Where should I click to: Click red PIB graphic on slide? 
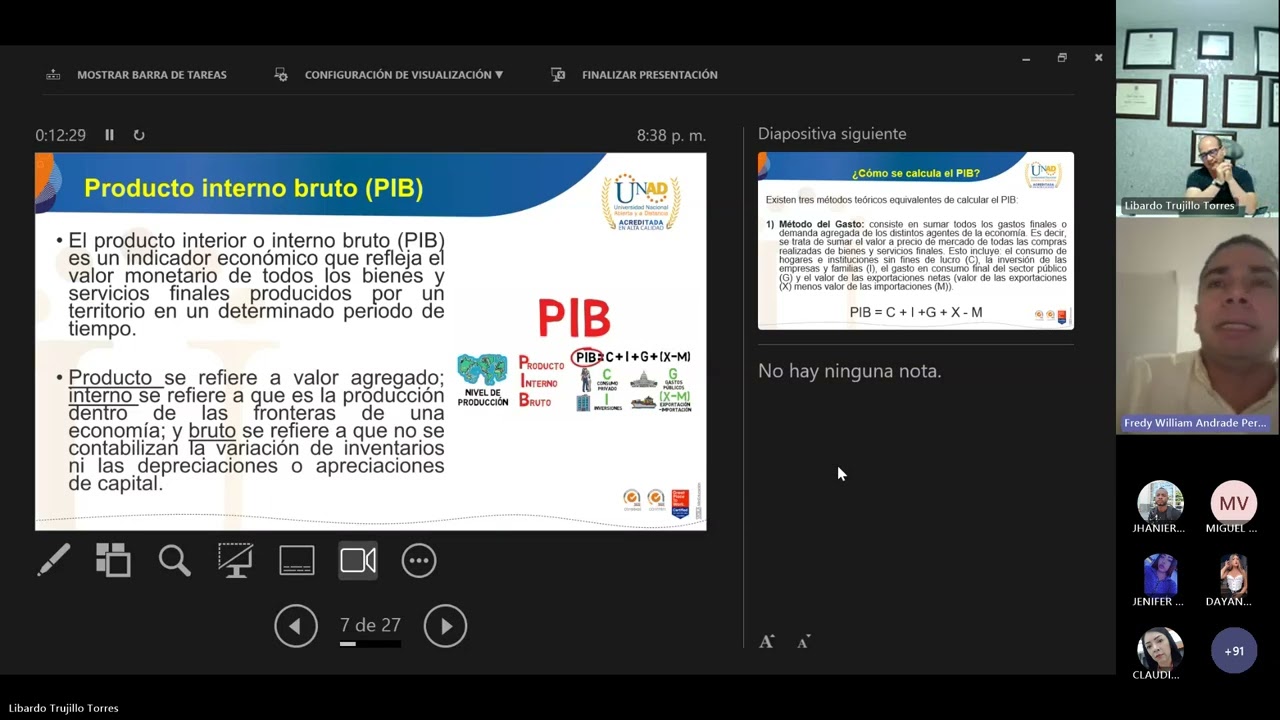[x=574, y=318]
